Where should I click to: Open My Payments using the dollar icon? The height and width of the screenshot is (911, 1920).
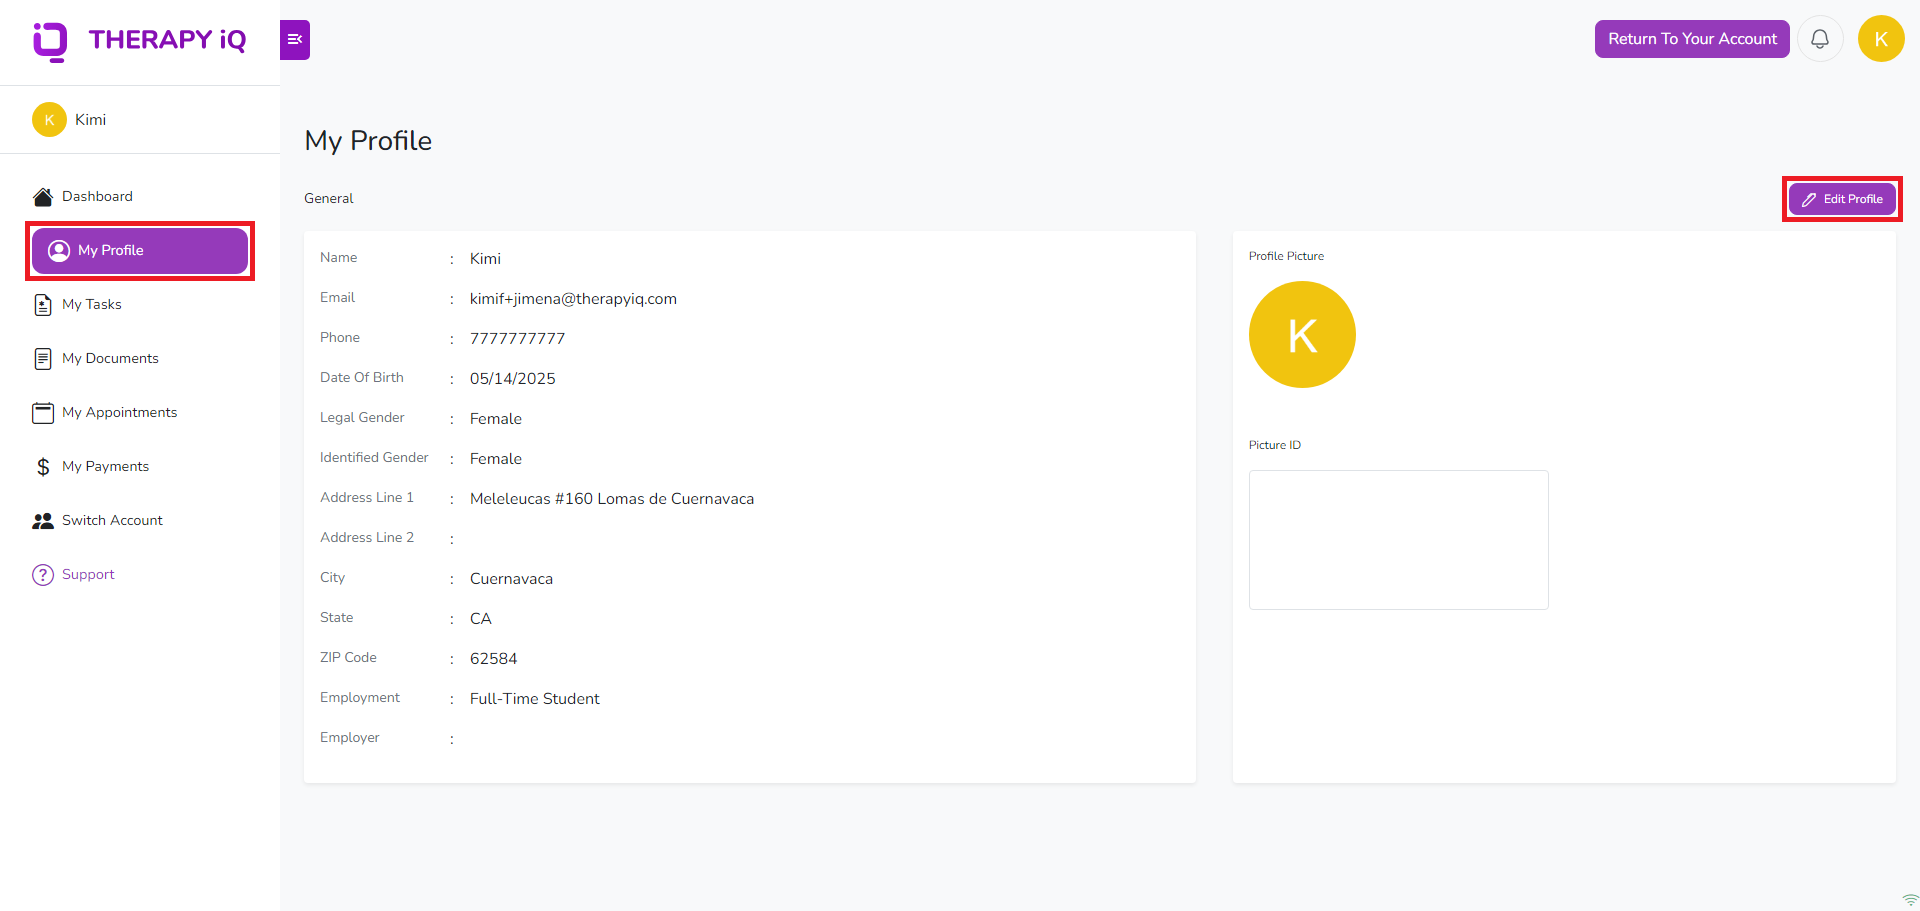click(41, 466)
